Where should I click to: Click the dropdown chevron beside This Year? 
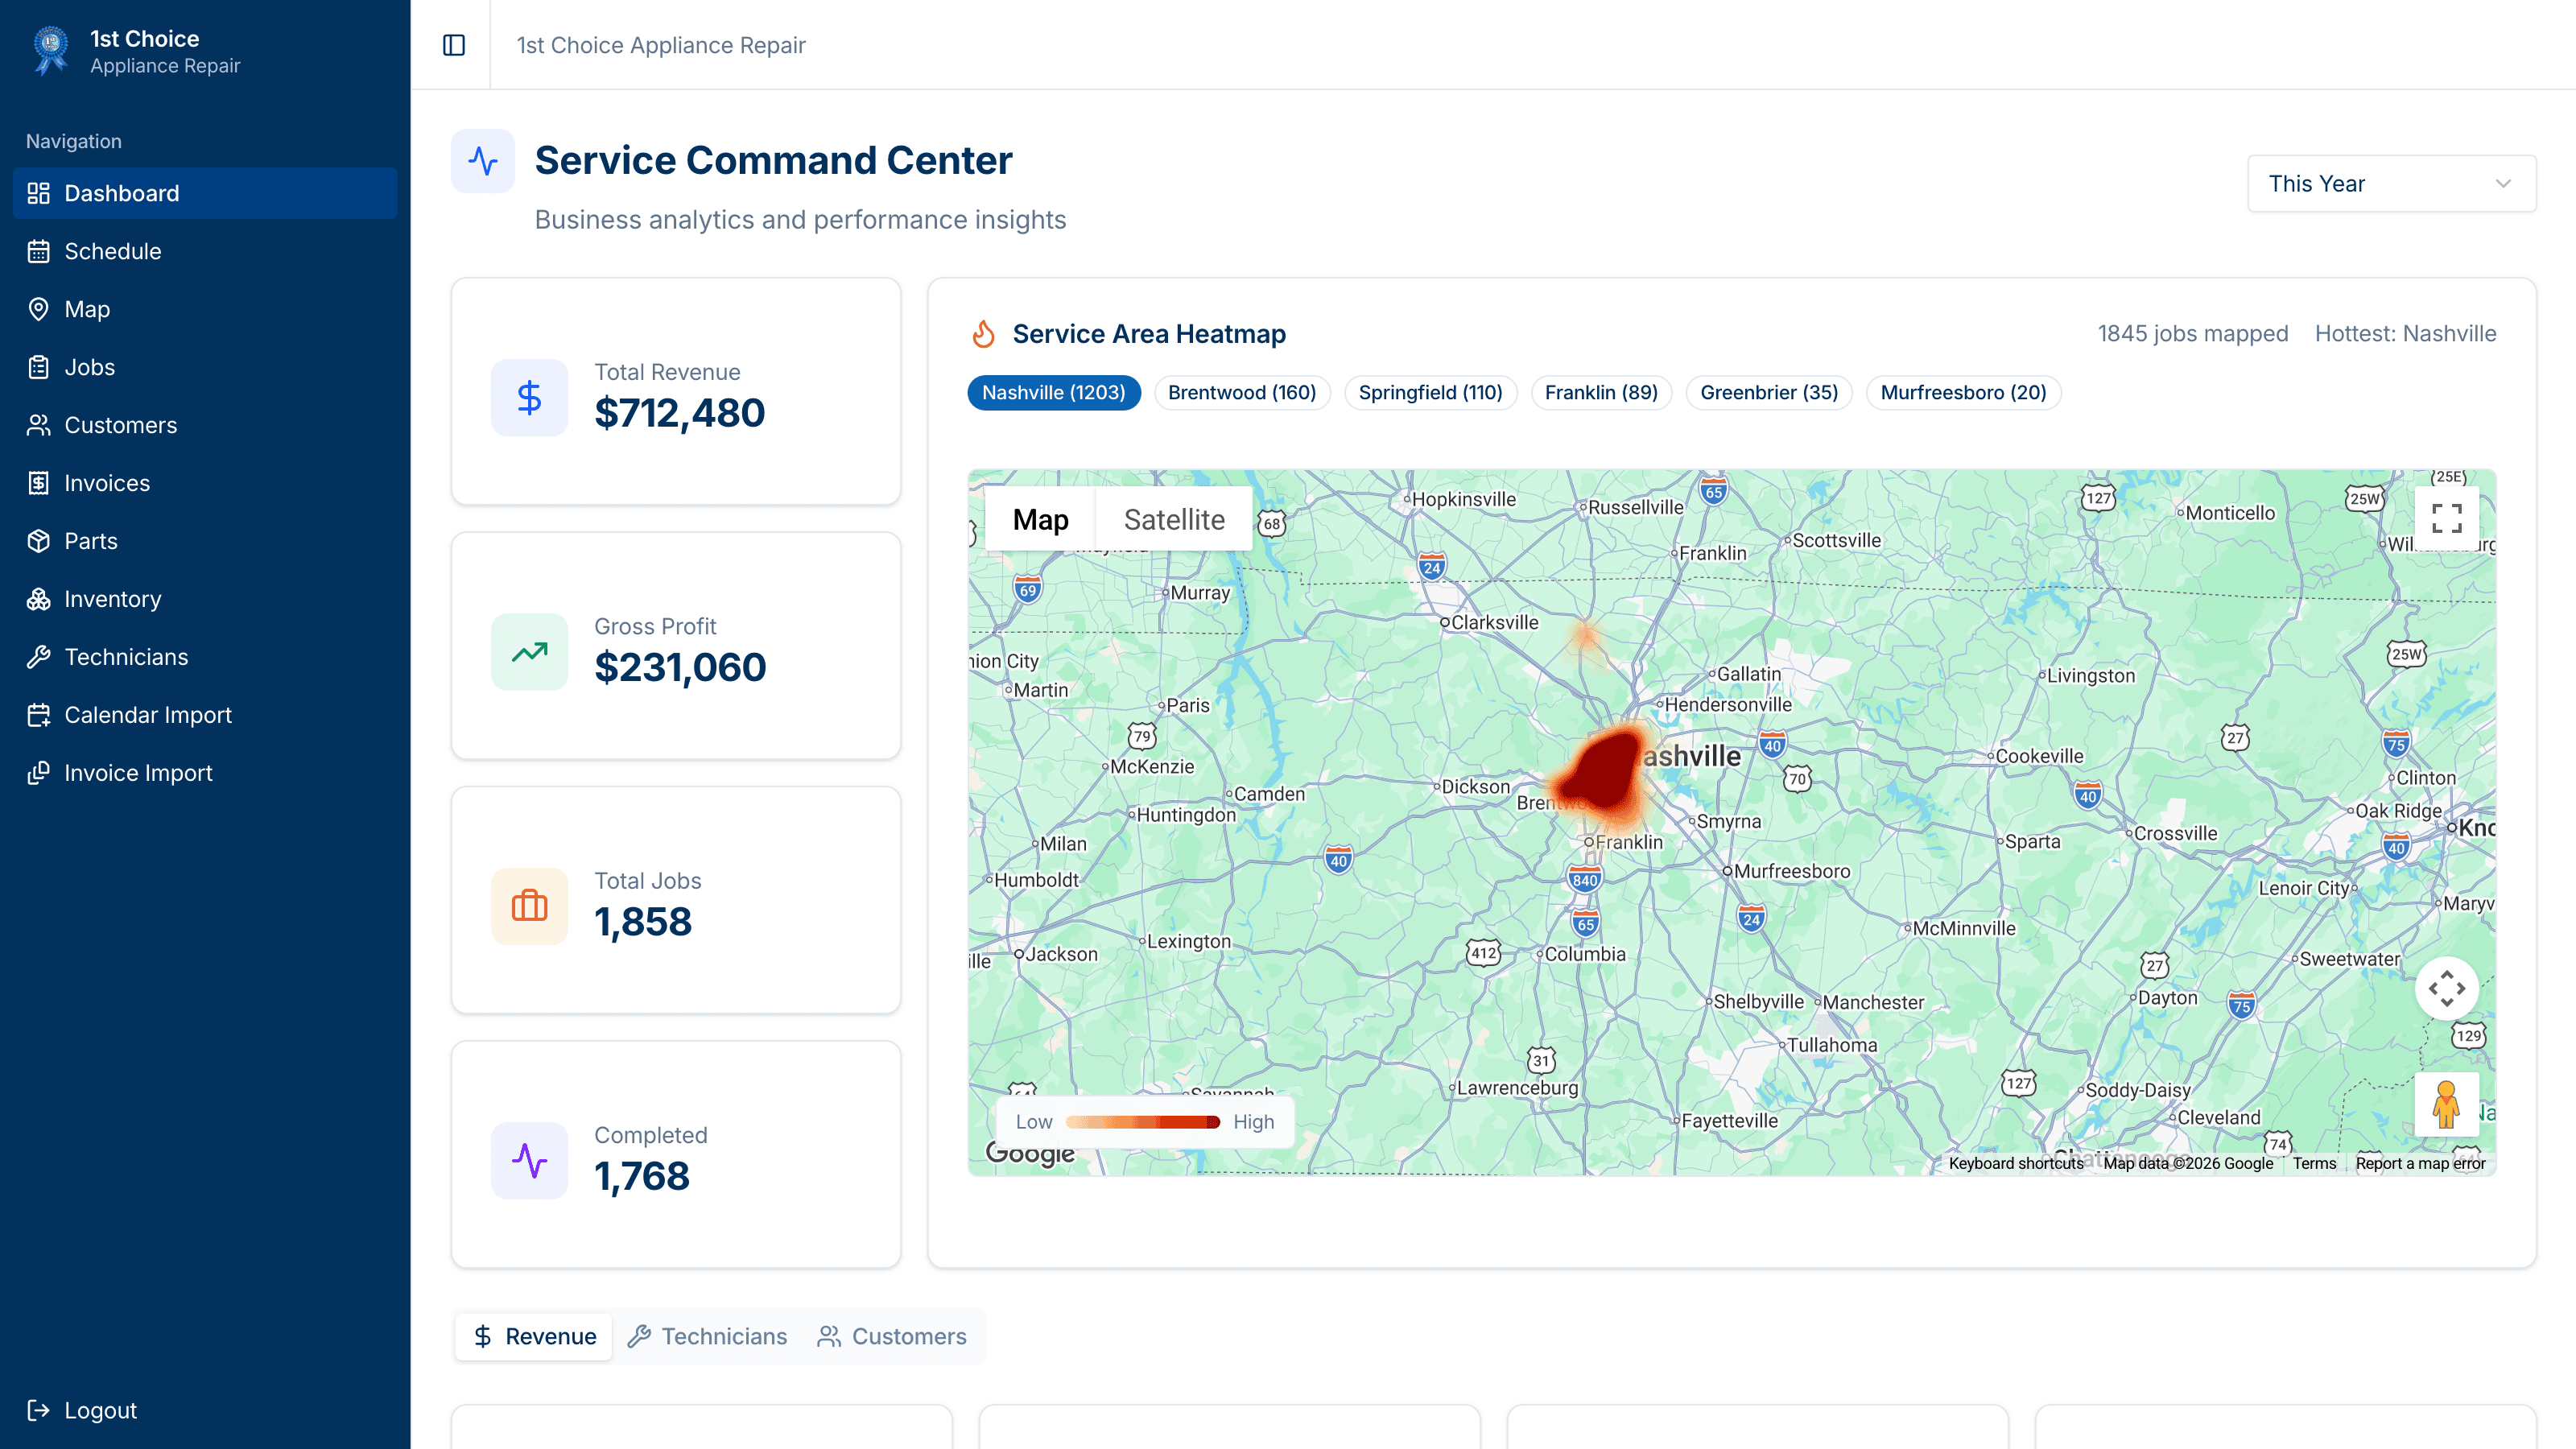click(x=2503, y=184)
